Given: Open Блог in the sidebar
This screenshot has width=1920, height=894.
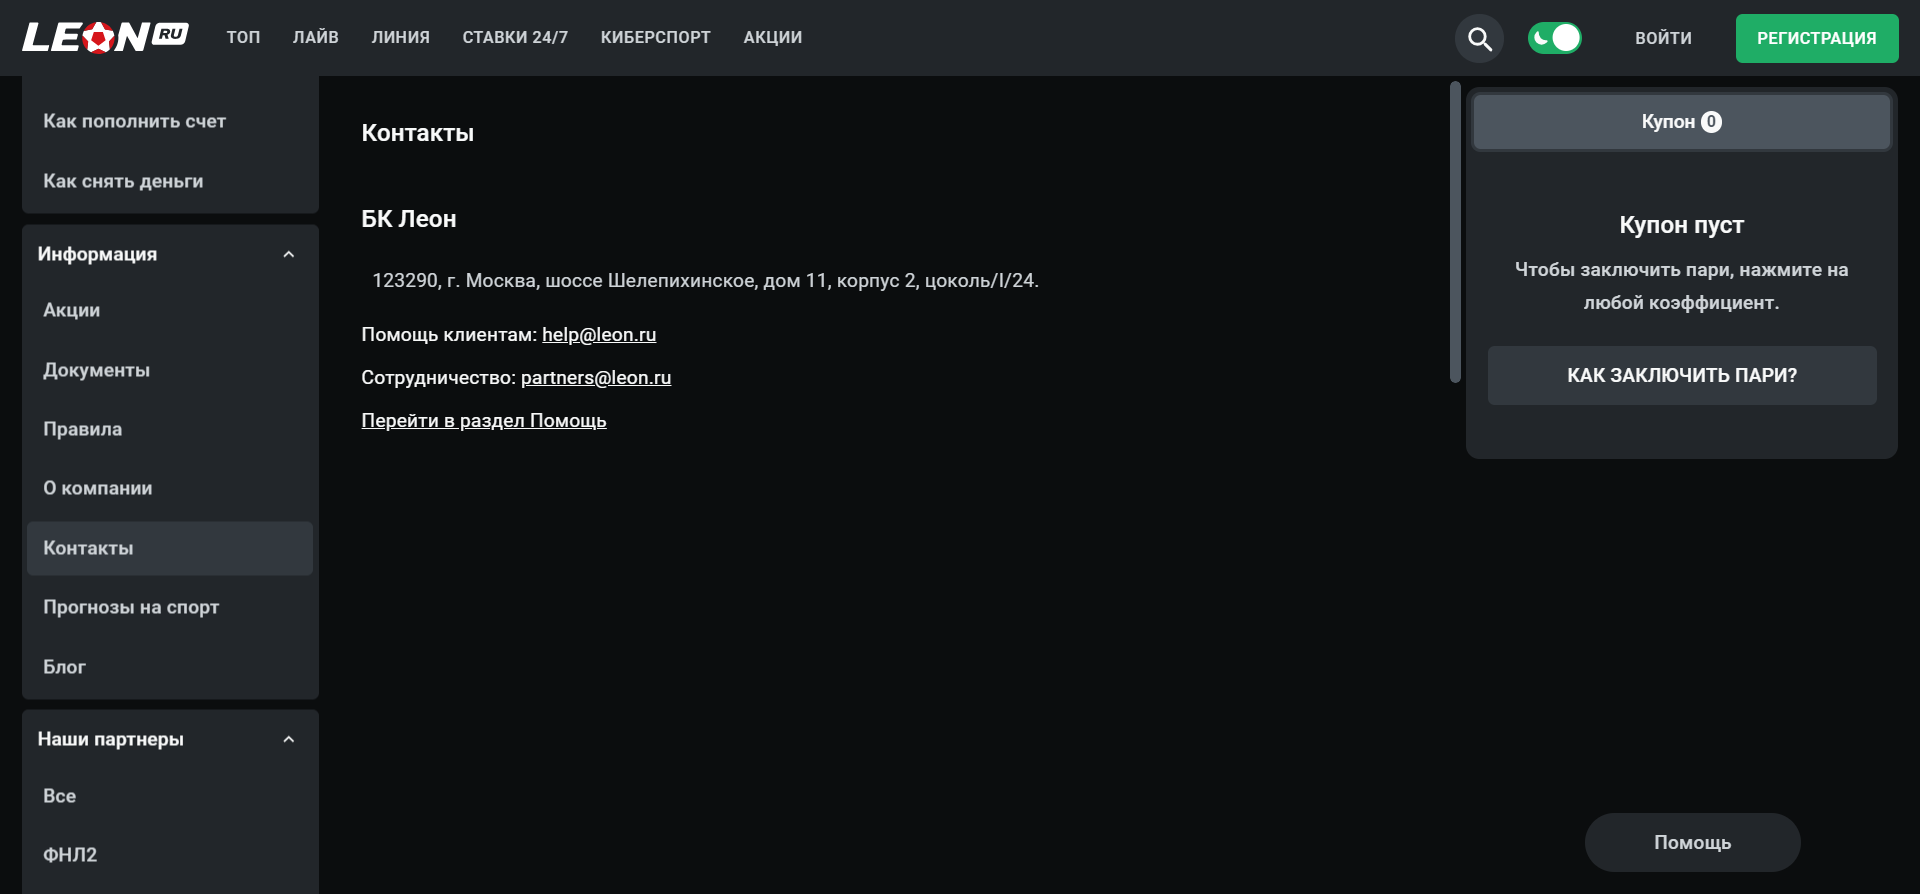Looking at the screenshot, I should click(170, 667).
